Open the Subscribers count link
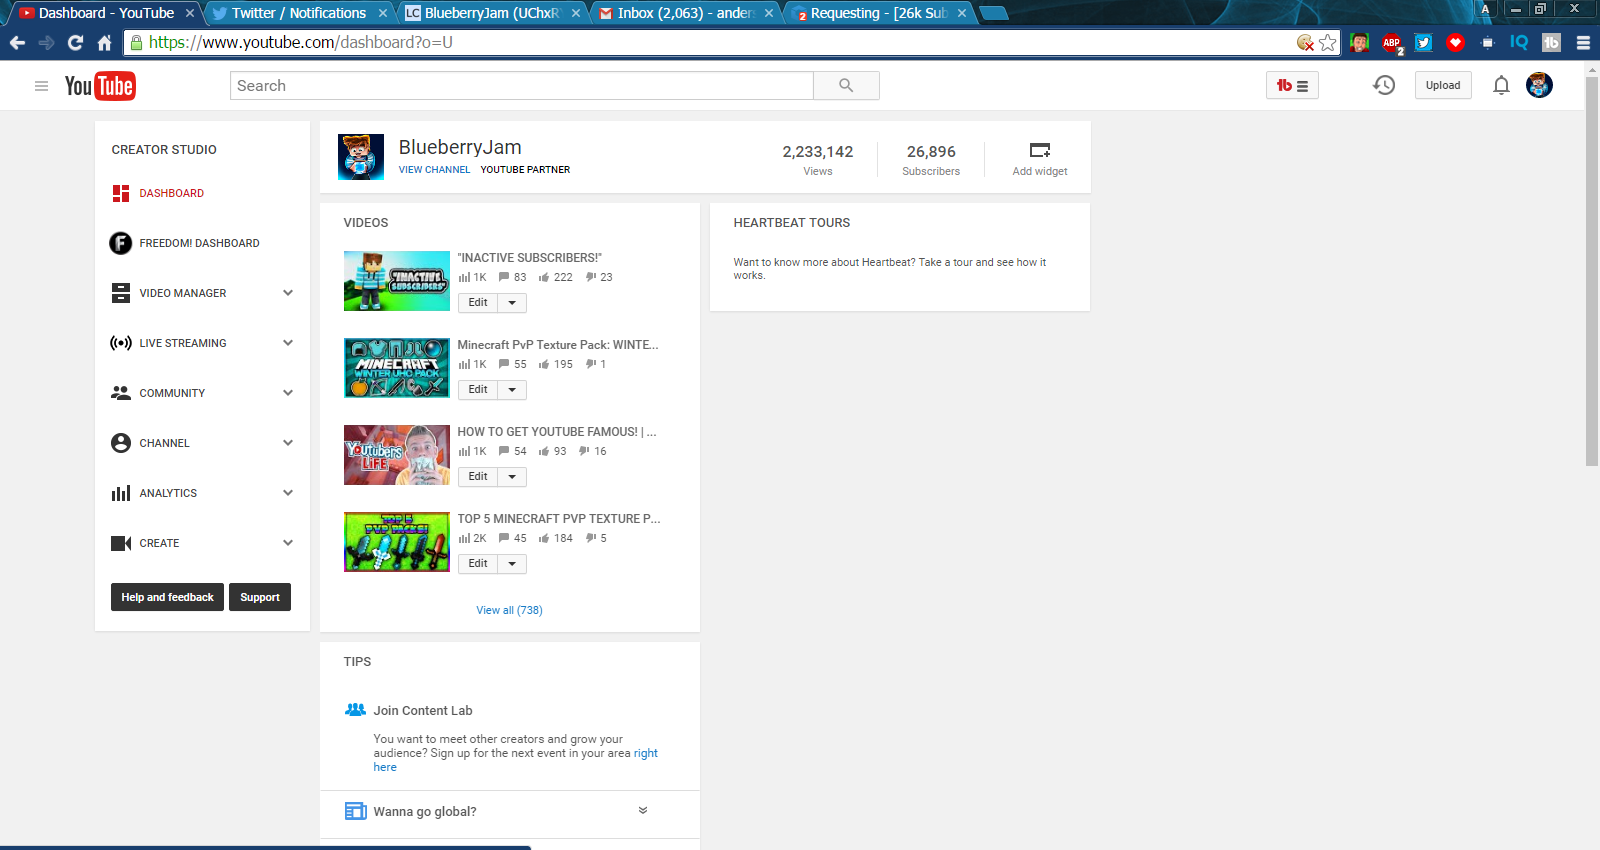 pos(931,160)
